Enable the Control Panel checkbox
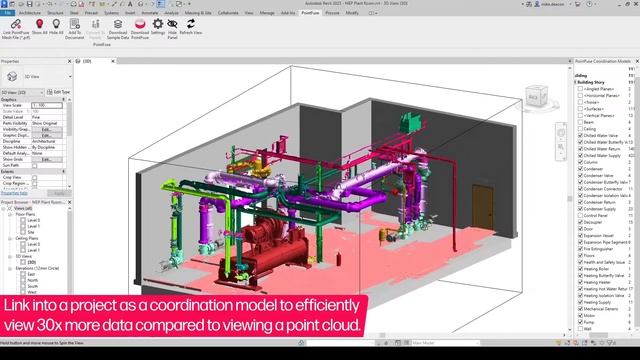 point(580,216)
